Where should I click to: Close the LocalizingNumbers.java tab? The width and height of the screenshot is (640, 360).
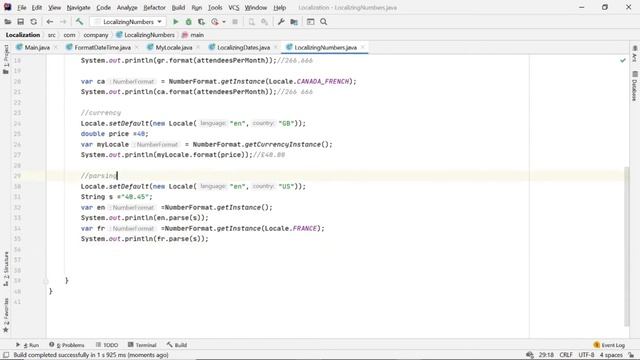(x=362, y=47)
